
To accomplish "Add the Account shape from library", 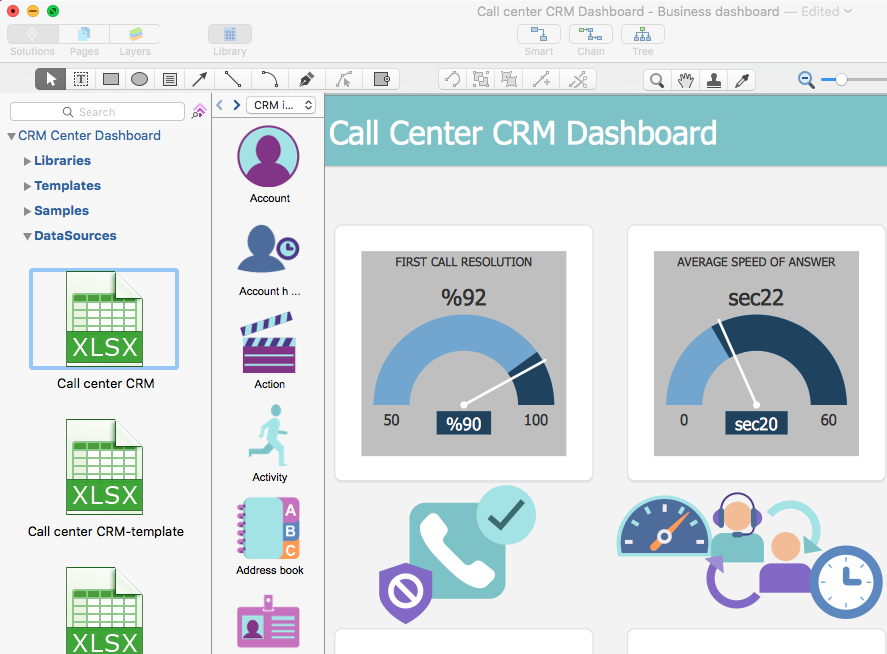I will point(269,157).
